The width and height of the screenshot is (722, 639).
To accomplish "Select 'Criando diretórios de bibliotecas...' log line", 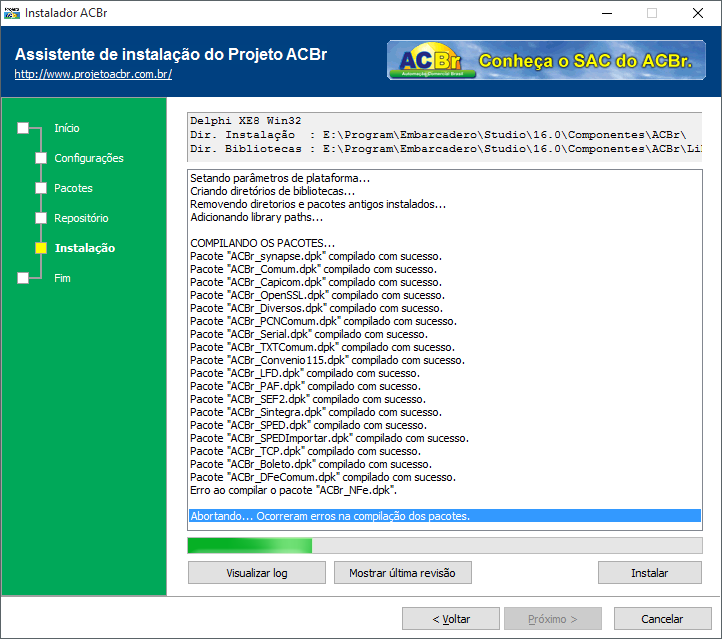I will pyautogui.click(x=273, y=191).
